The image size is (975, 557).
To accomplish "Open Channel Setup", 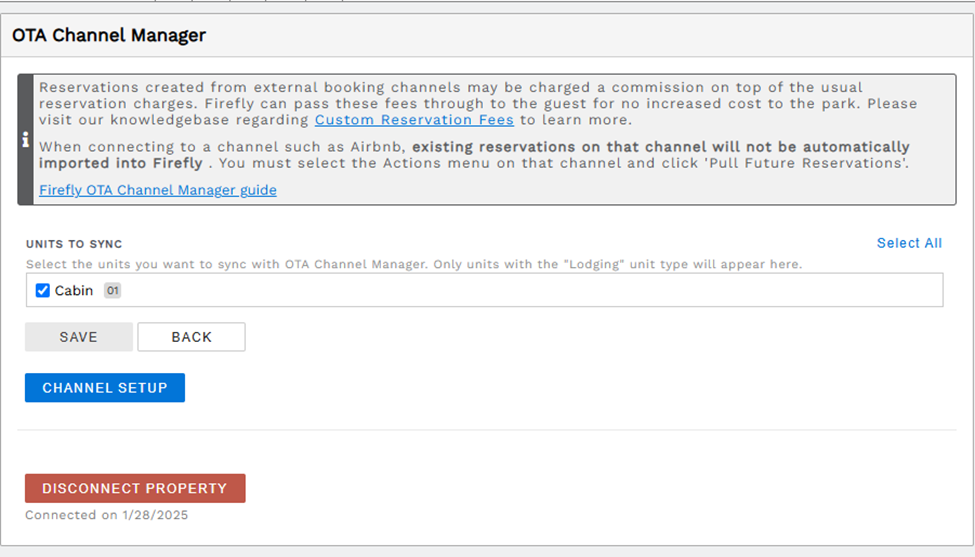I will [105, 388].
